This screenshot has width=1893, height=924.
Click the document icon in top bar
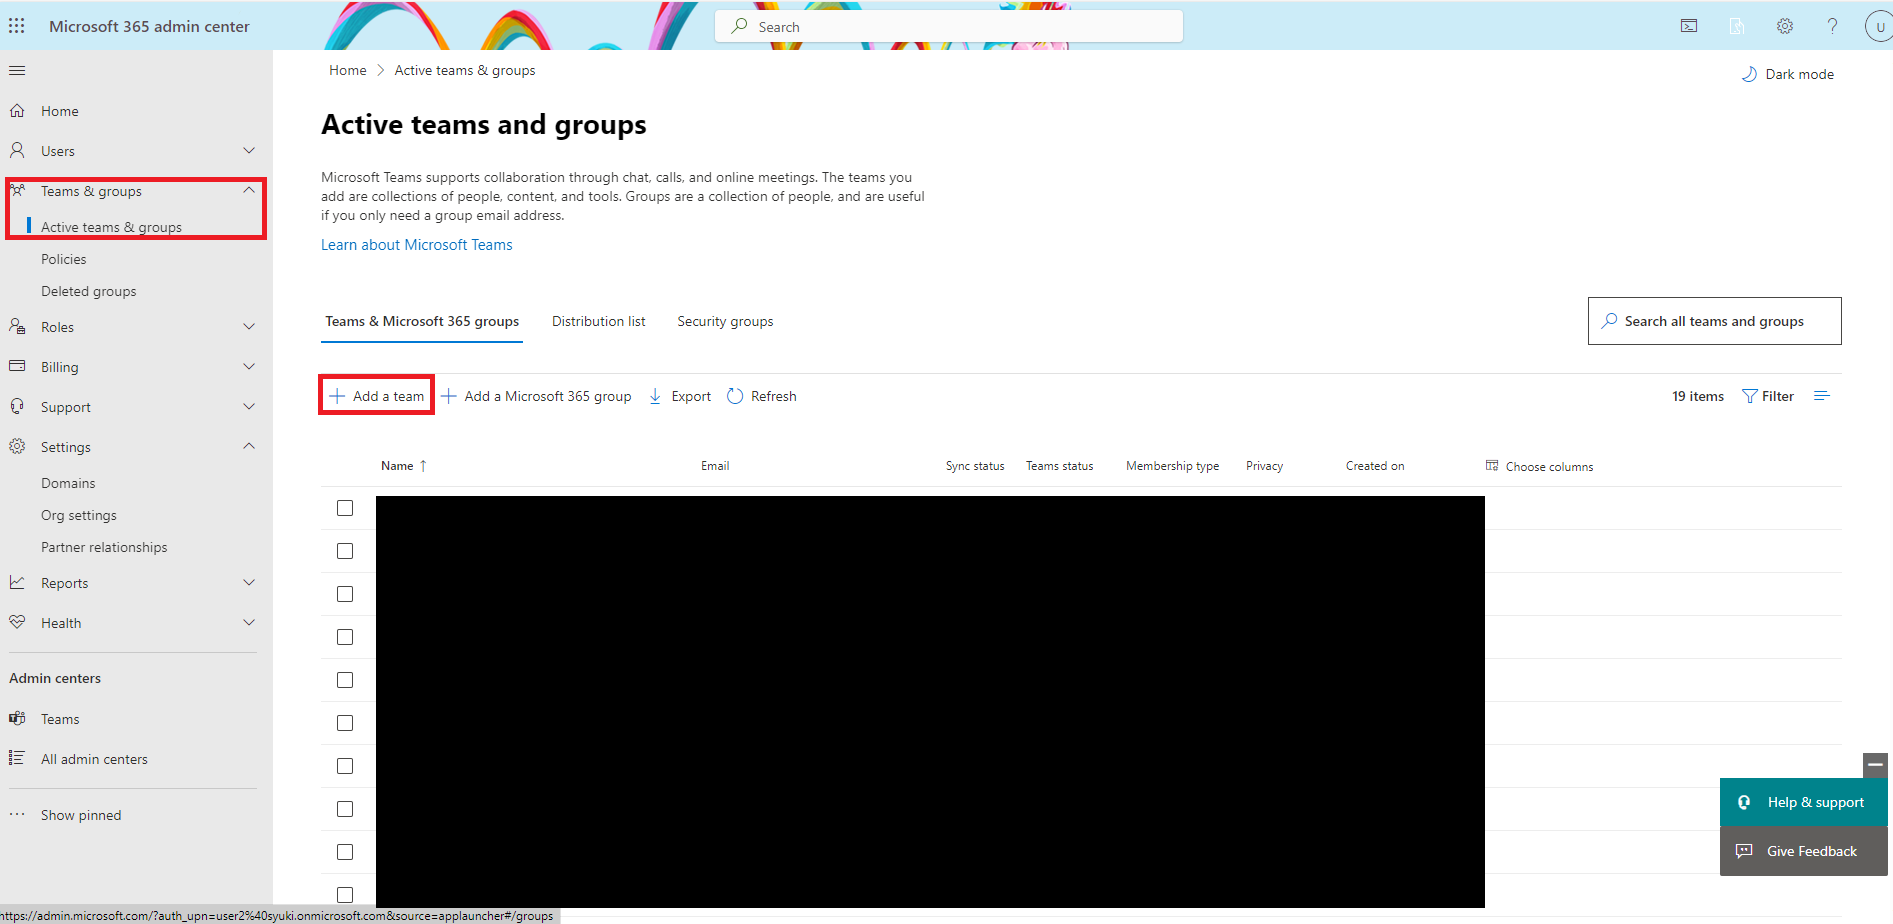(1737, 26)
